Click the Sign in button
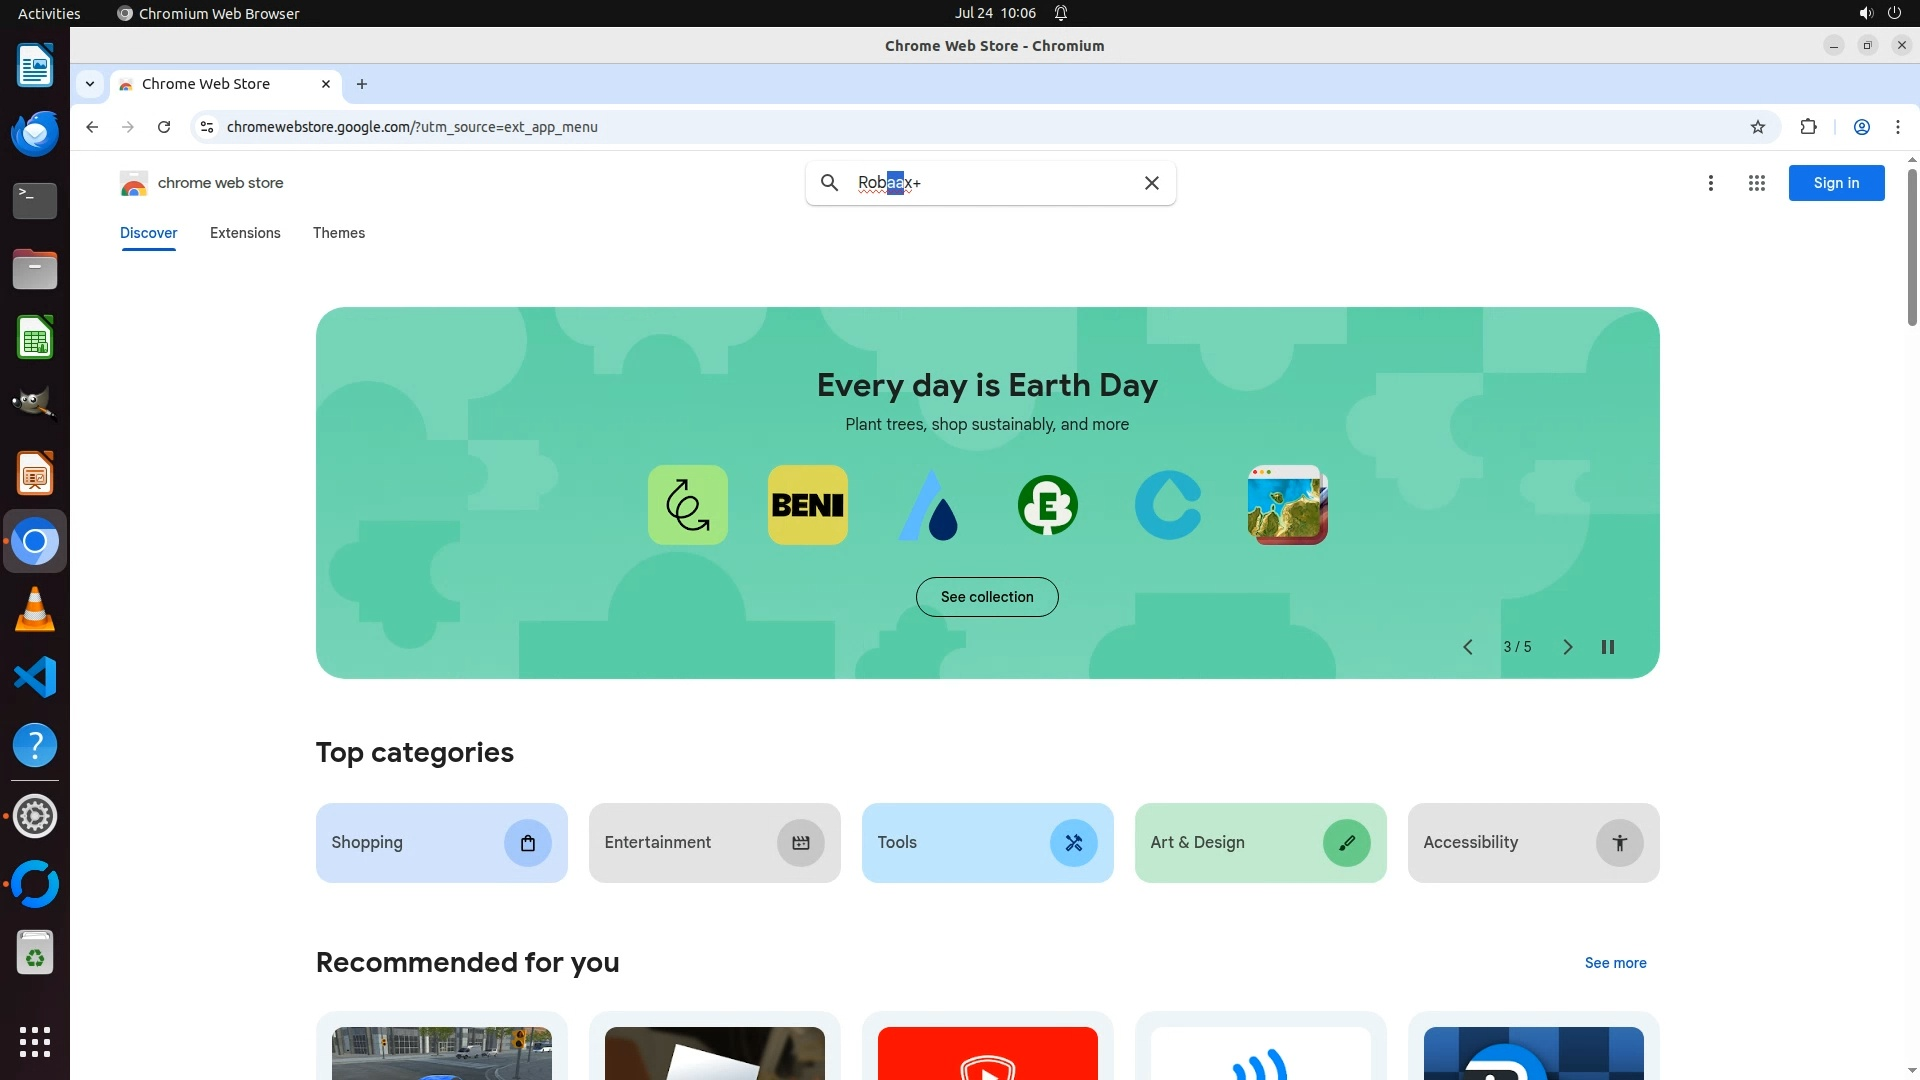This screenshot has height=1080, width=1920. pyautogui.click(x=1835, y=183)
